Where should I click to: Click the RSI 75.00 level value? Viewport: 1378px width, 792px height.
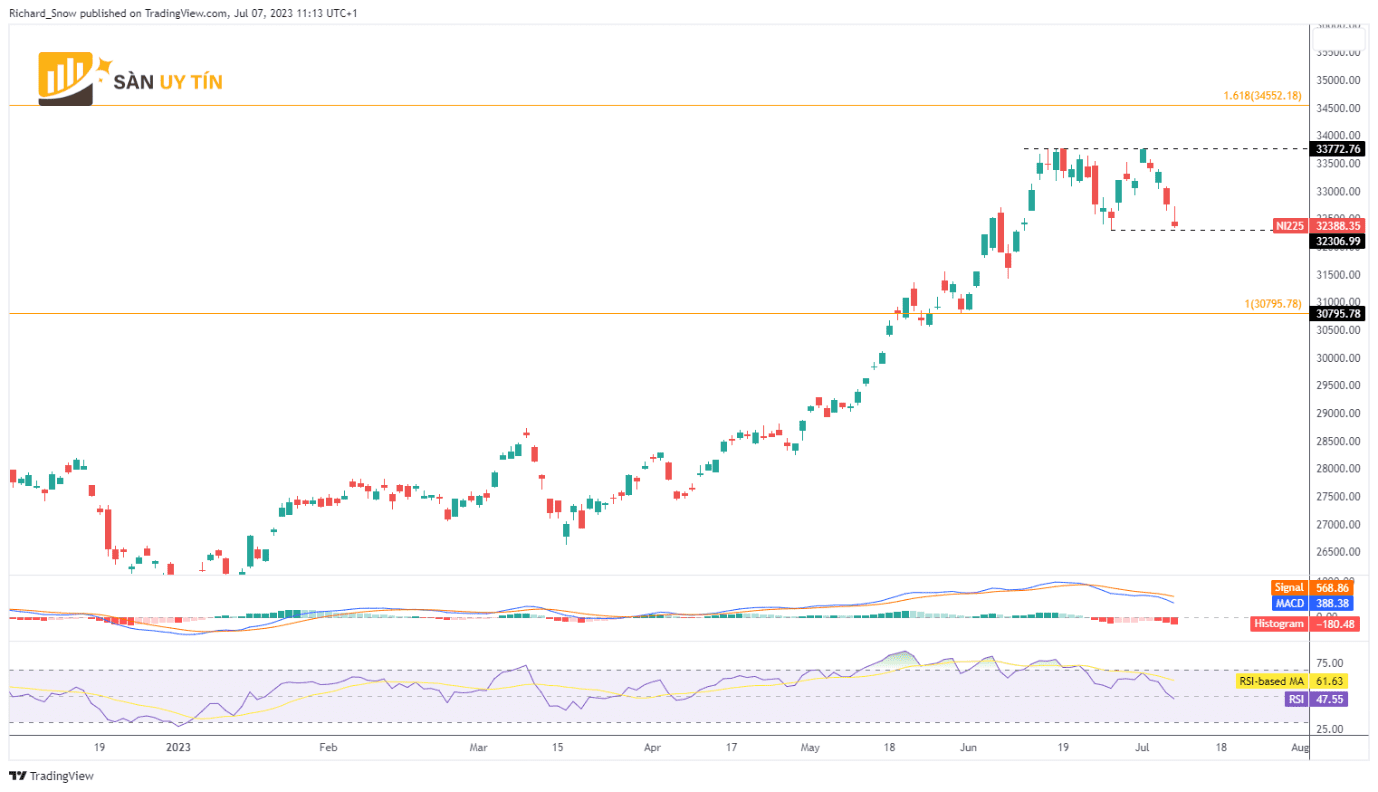tap(1329, 663)
